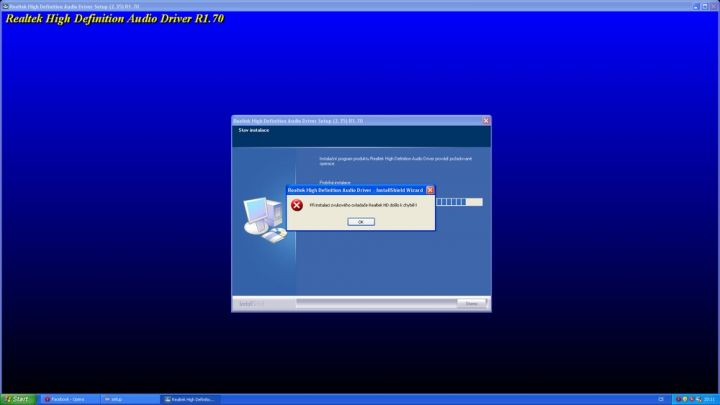Minimize the fullscreen Realtek setup background window
Viewport: 720px width, 405px height.
[x=696, y=6]
